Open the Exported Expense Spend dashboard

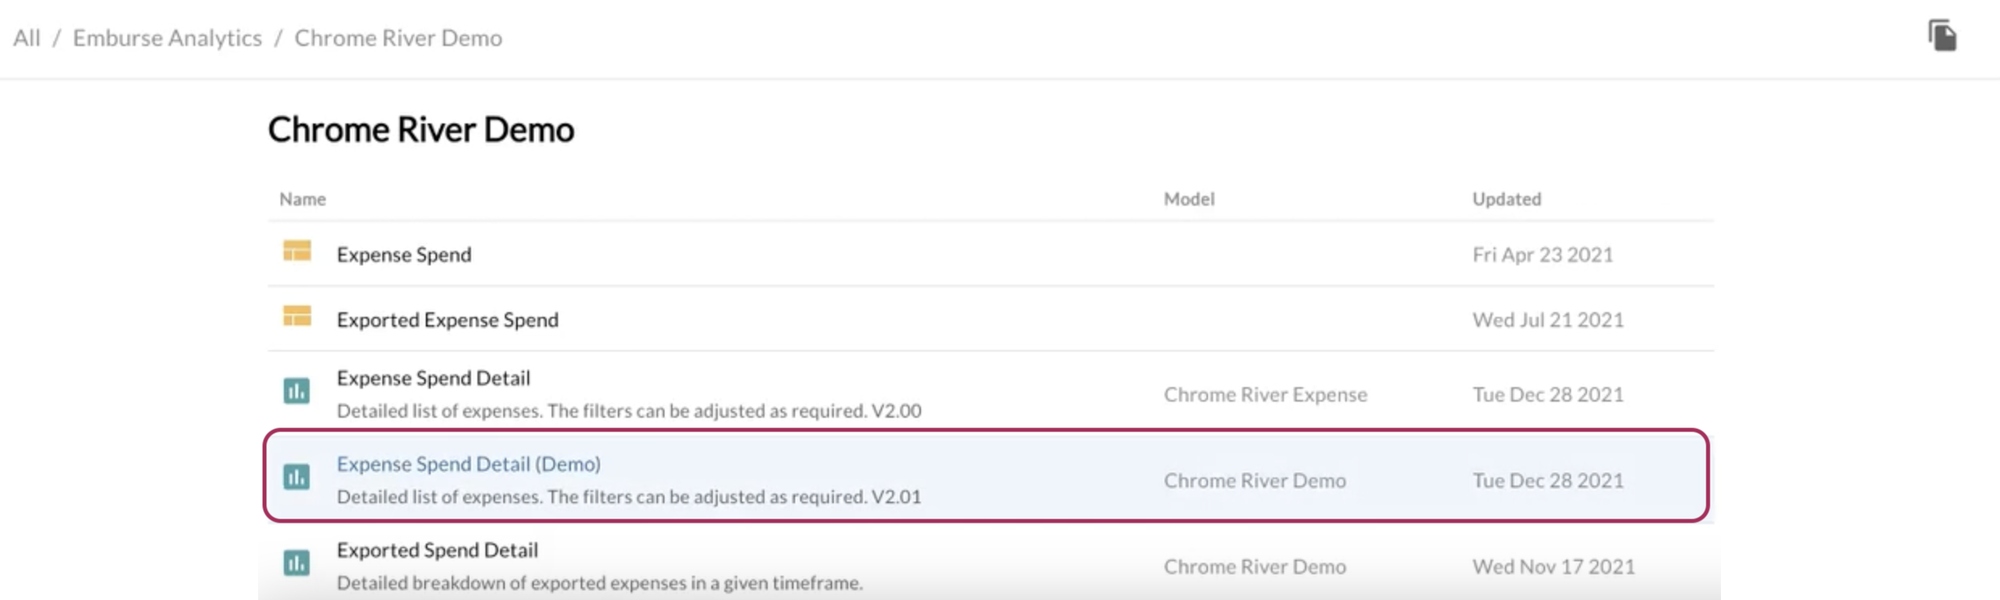pos(447,320)
